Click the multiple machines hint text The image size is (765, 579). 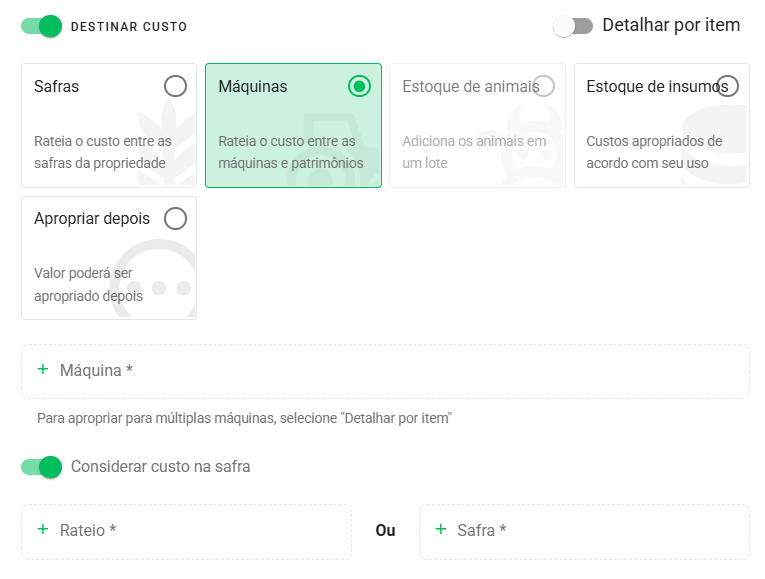pyautogui.click(x=244, y=418)
